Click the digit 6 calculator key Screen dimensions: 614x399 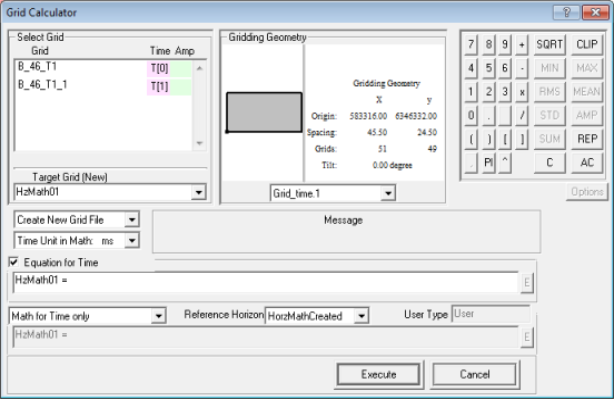tap(505, 68)
